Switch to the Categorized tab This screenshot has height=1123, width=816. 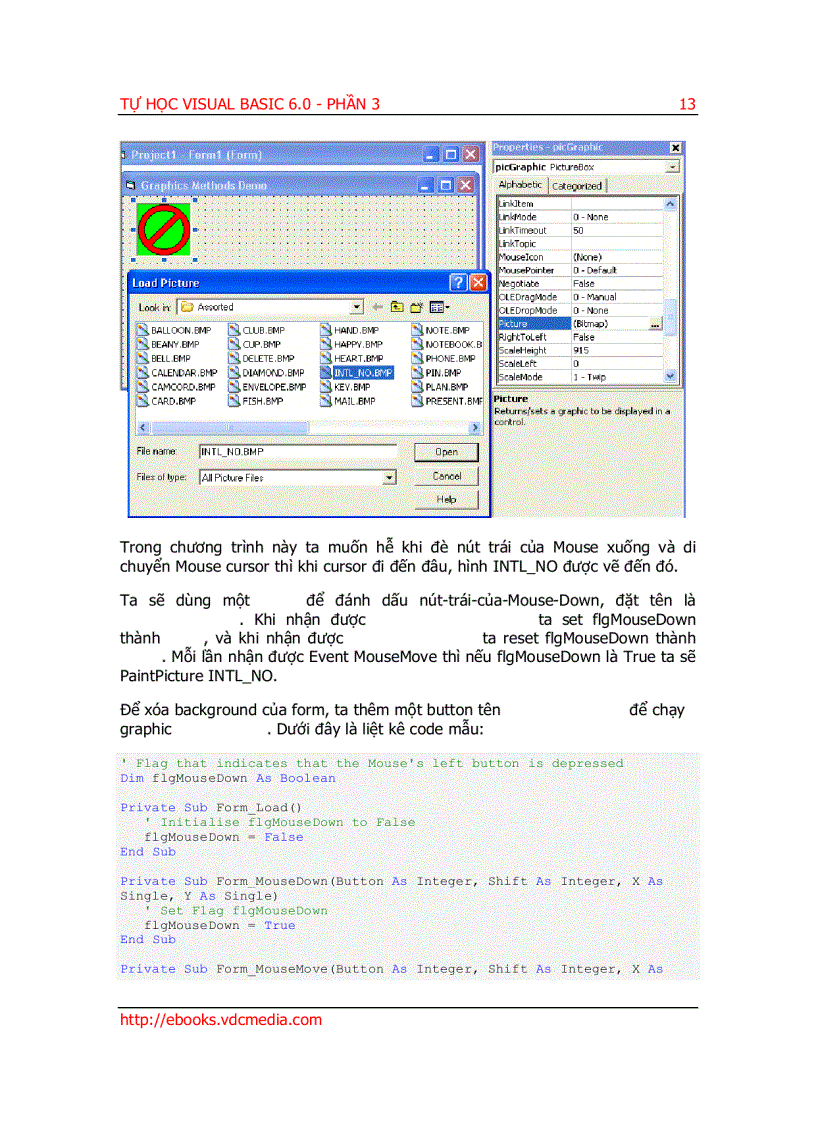click(x=577, y=186)
